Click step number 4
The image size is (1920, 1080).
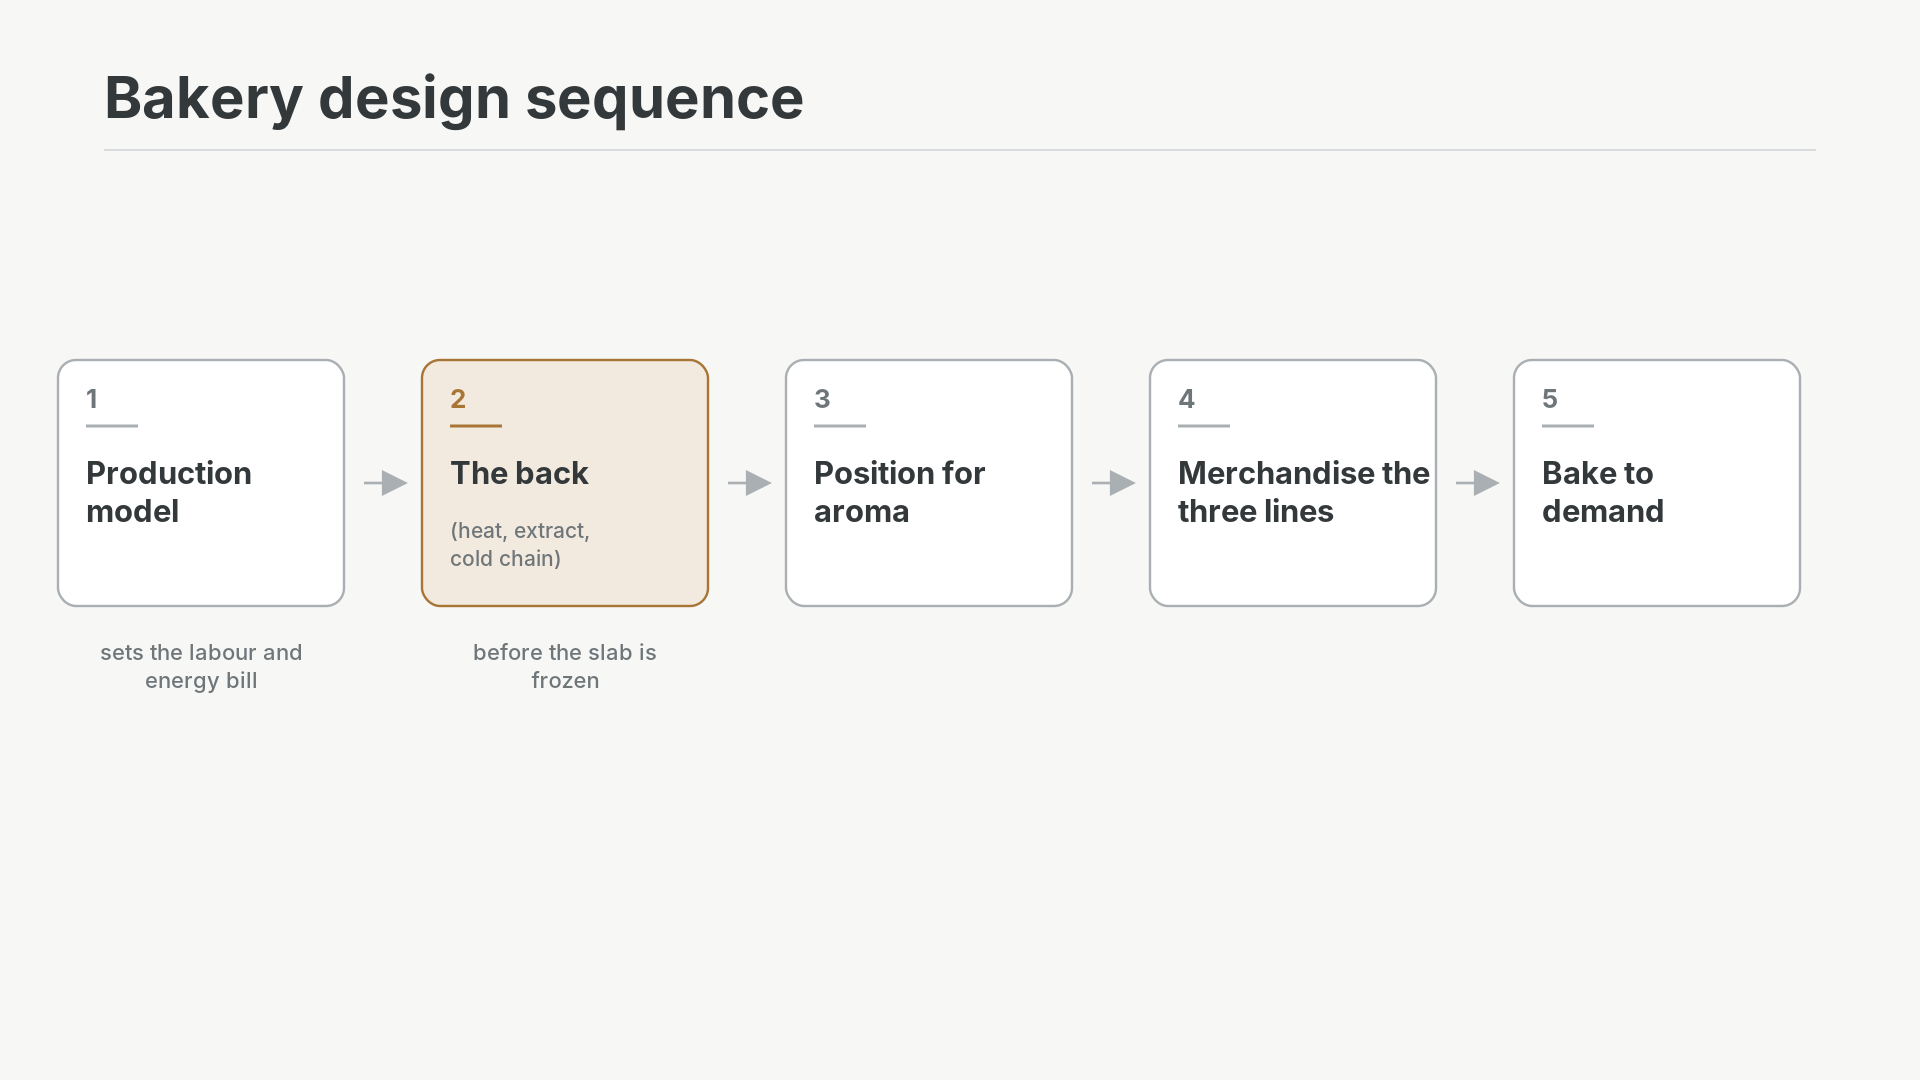point(1186,399)
